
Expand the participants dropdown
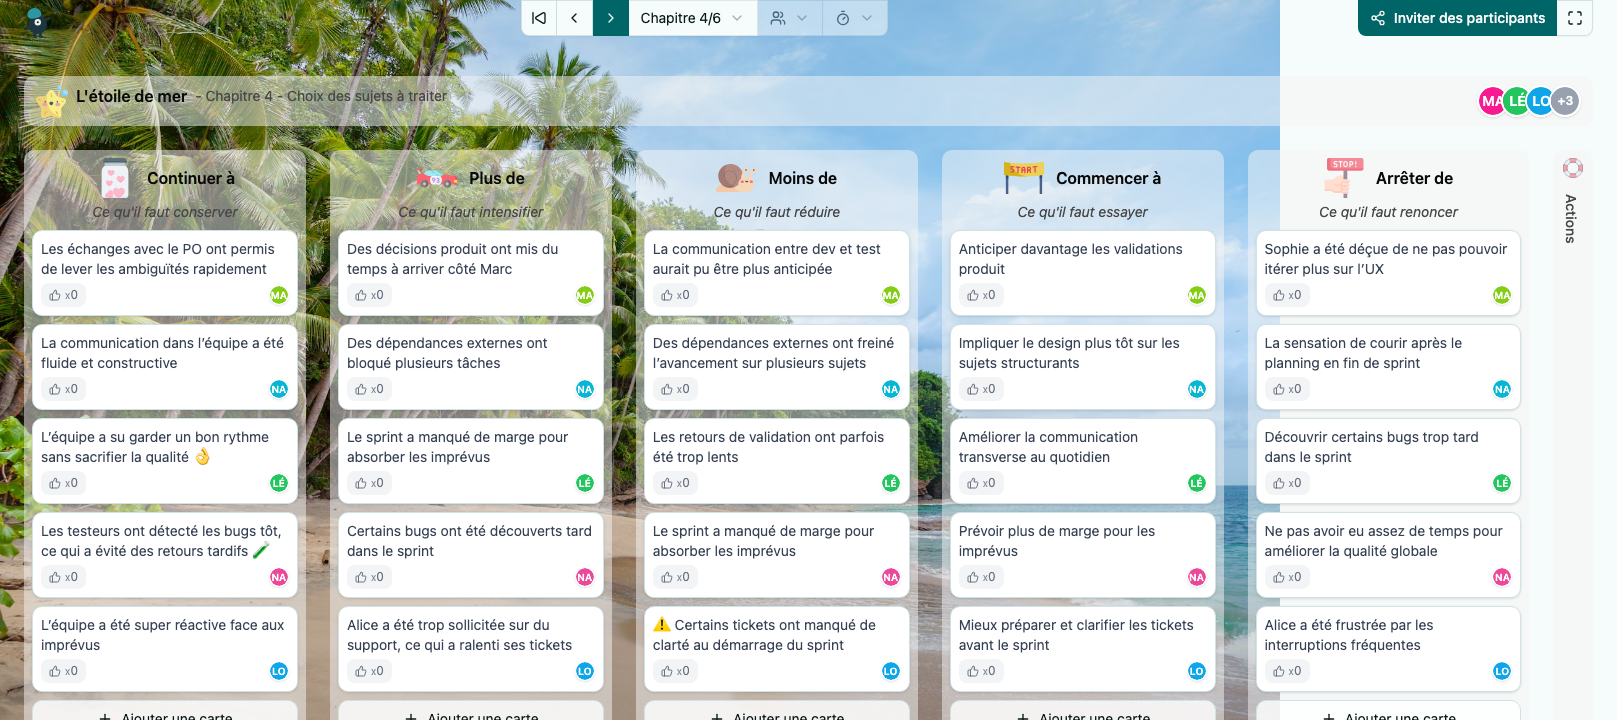pos(789,18)
